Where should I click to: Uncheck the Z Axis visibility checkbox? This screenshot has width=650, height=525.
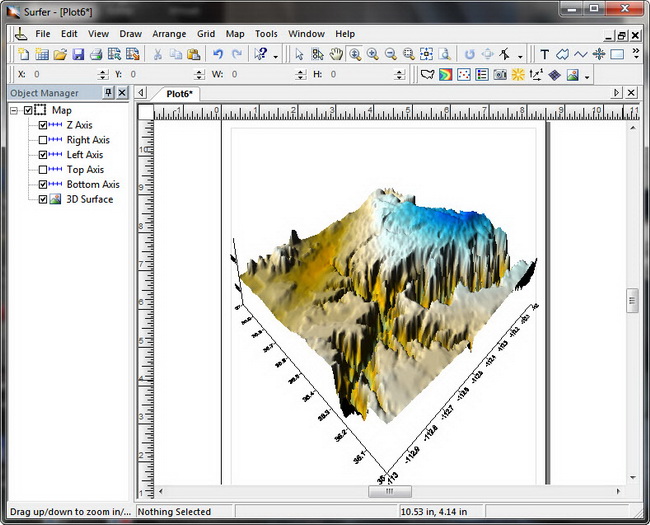pos(43,125)
